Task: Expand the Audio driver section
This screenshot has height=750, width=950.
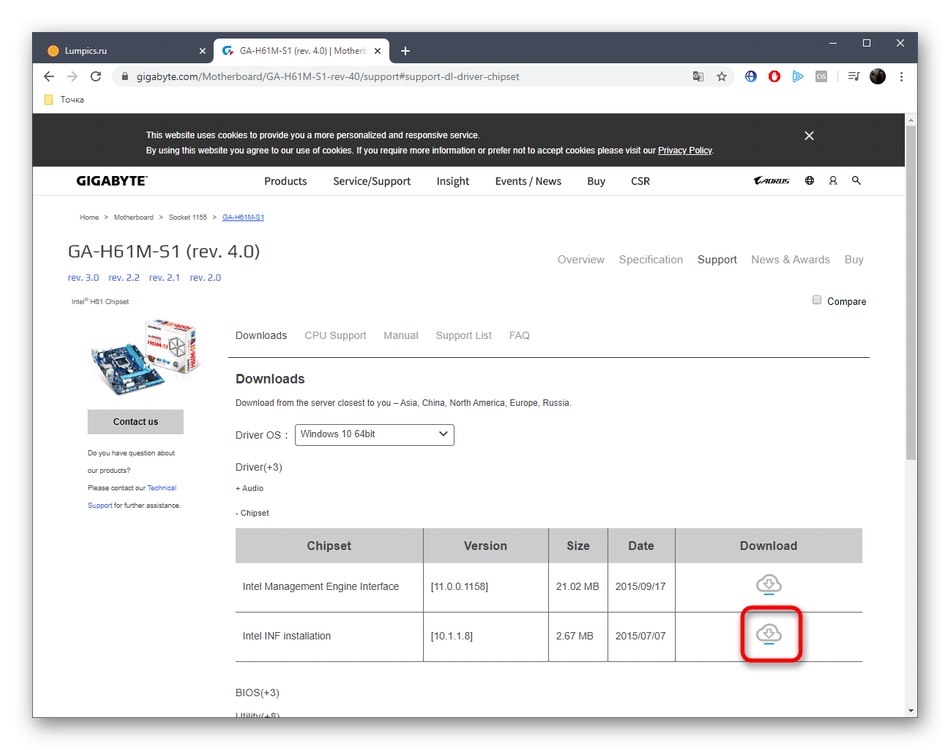Action: pyautogui.click(x=249, y=488)
